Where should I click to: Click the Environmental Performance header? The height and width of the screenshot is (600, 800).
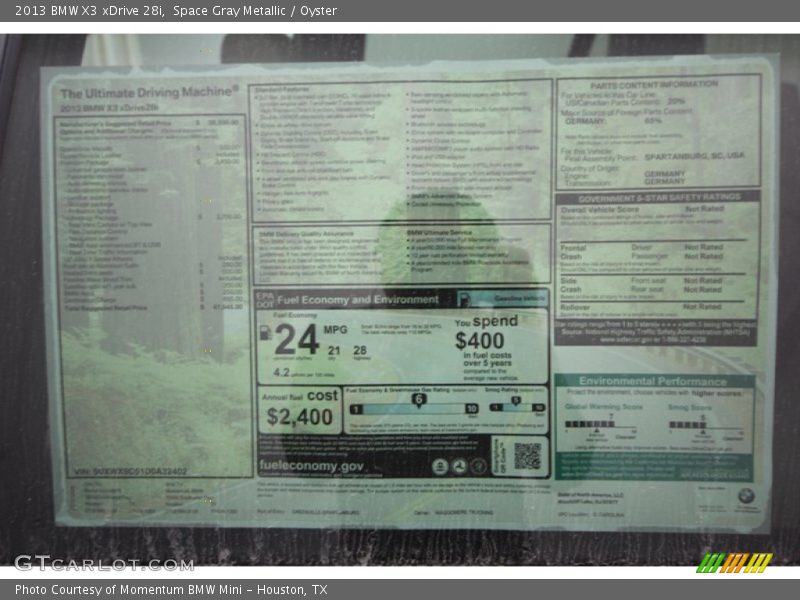coord(652,381)
